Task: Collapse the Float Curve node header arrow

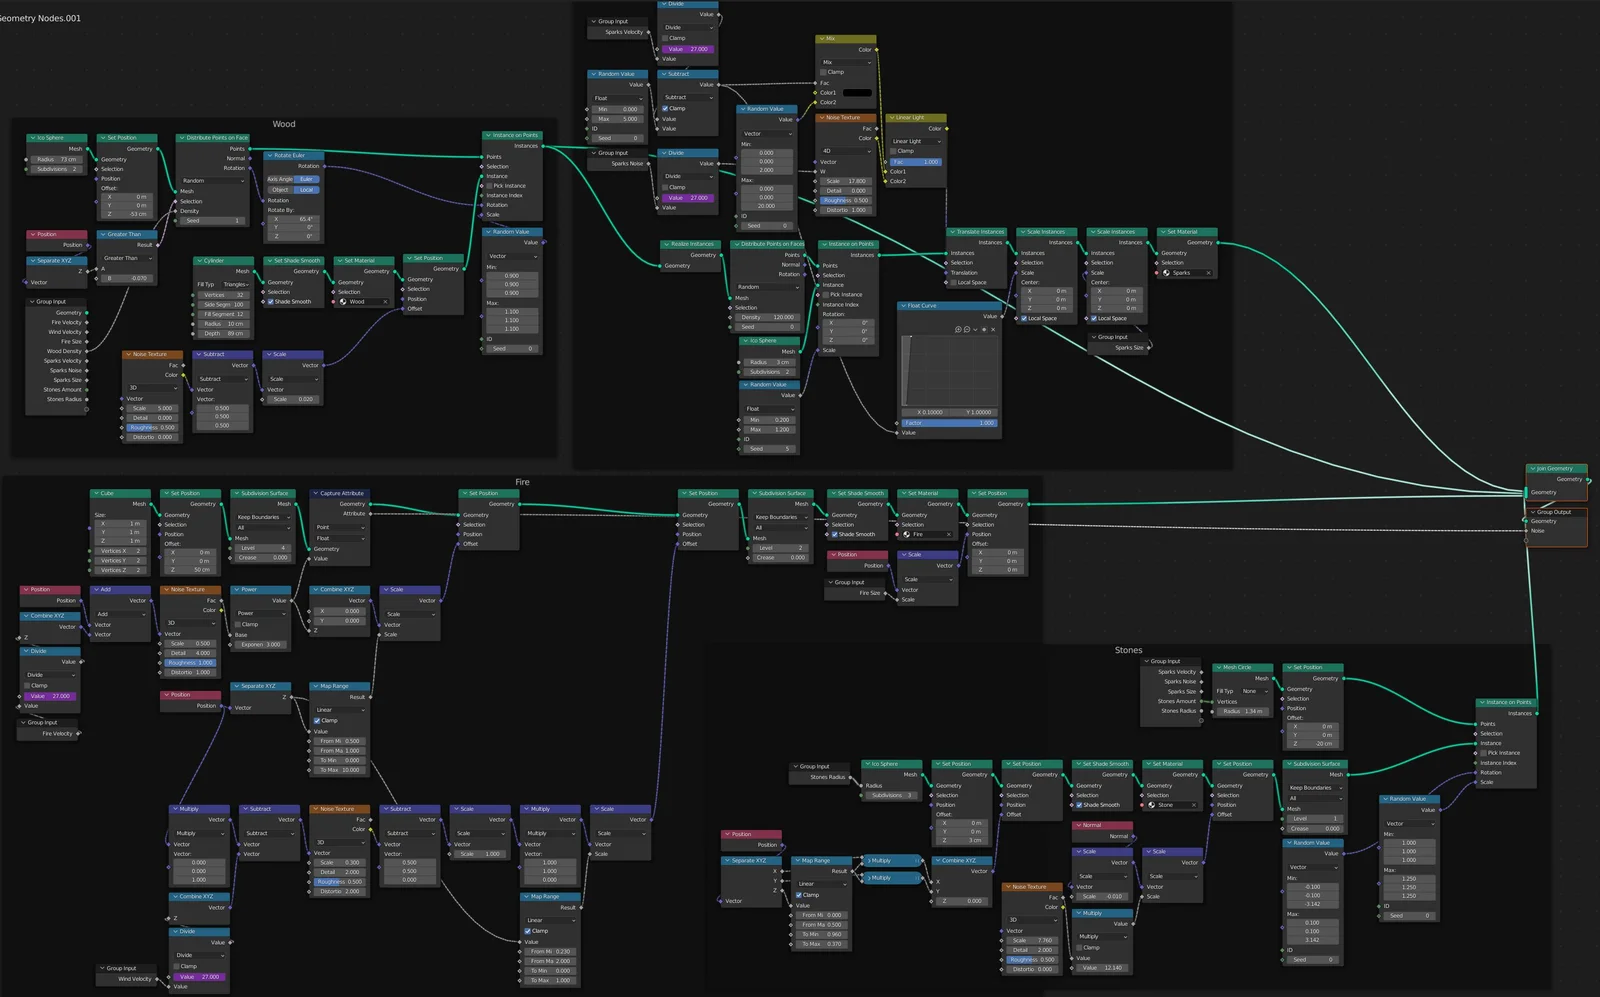Action: [x=903, y=306]
